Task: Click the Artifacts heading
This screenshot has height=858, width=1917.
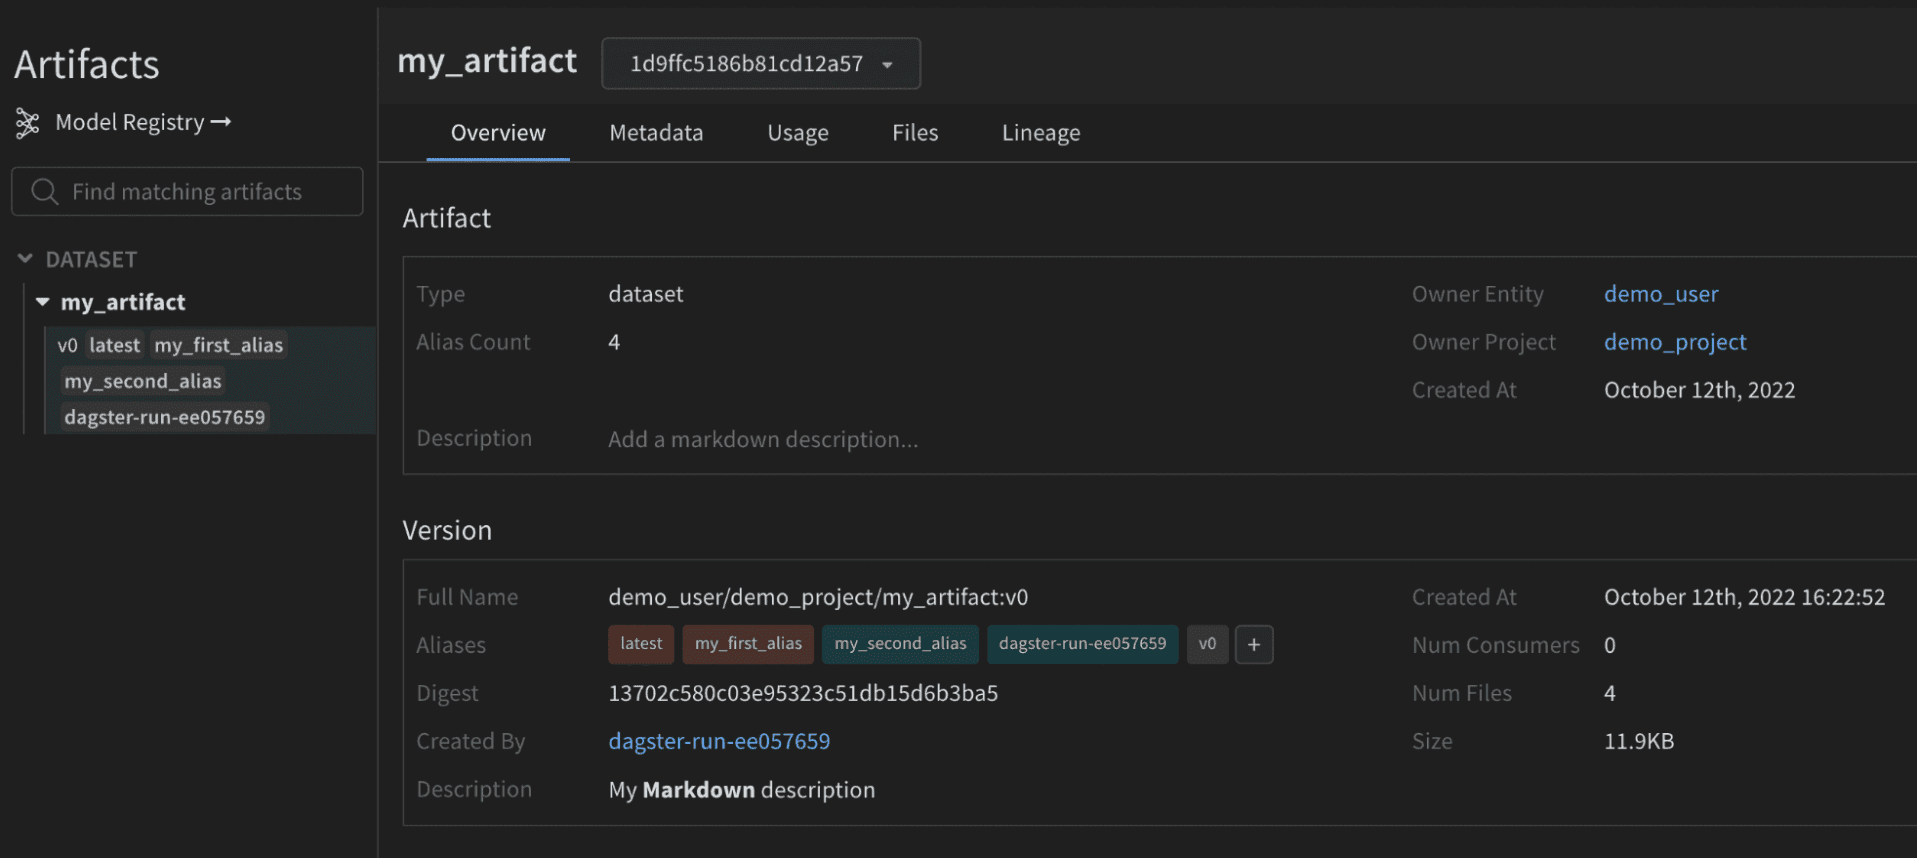Action: (87, 64)
